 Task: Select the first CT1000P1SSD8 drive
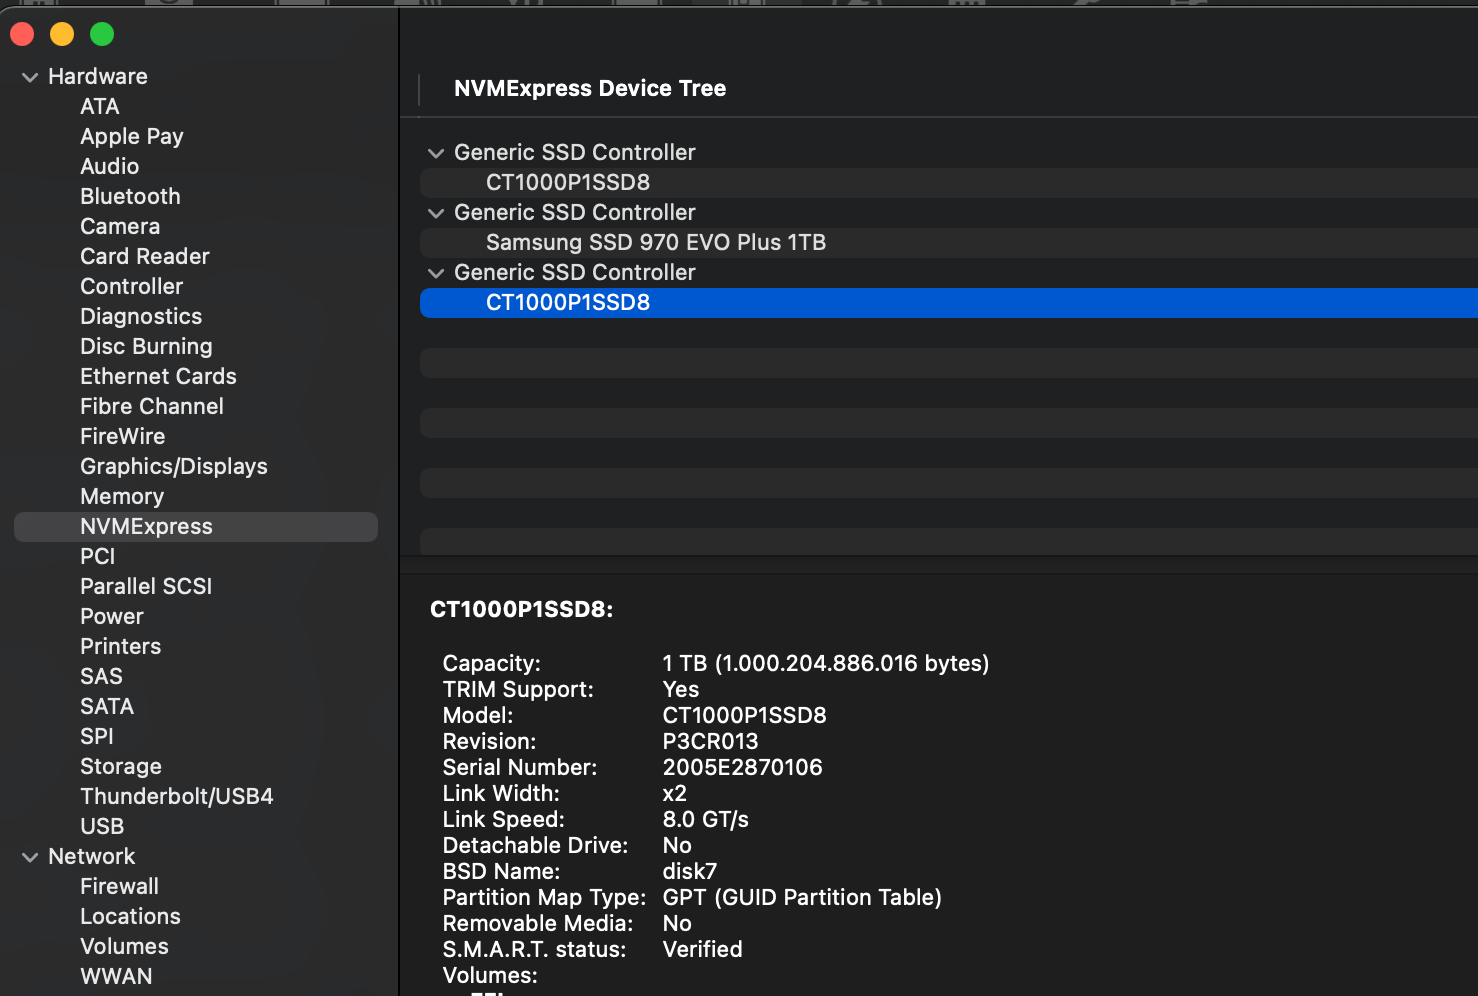click(567, 183)
